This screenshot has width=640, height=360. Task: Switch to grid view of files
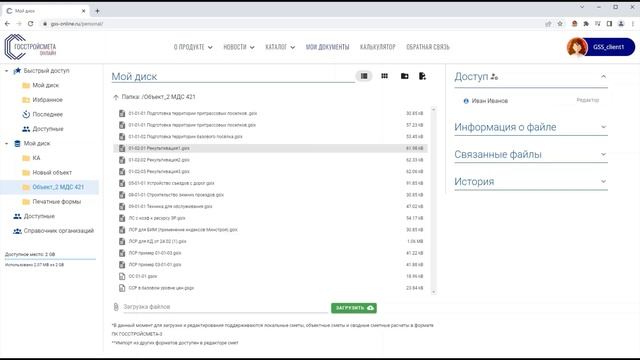coord(384,76)
